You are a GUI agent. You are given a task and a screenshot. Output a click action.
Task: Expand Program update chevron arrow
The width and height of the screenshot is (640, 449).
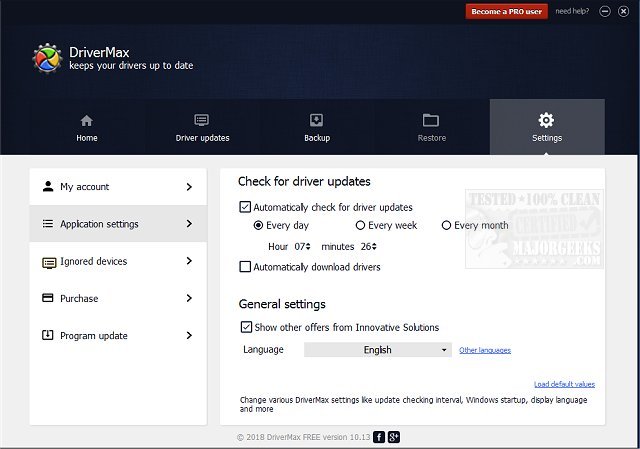189,335
